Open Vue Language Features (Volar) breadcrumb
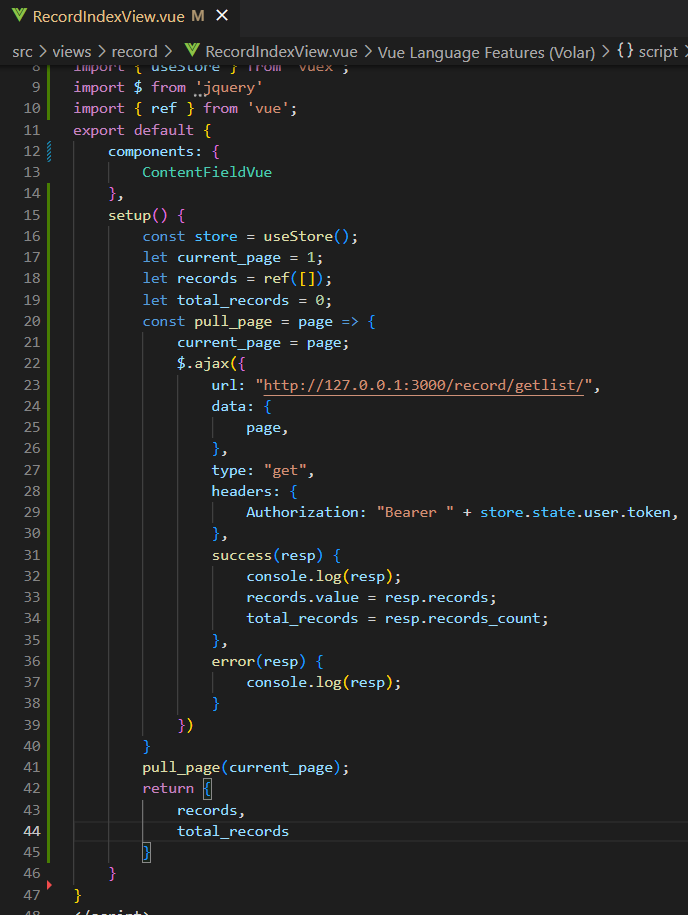This screenshot has width=688, height=915. (x=486, y=53)
